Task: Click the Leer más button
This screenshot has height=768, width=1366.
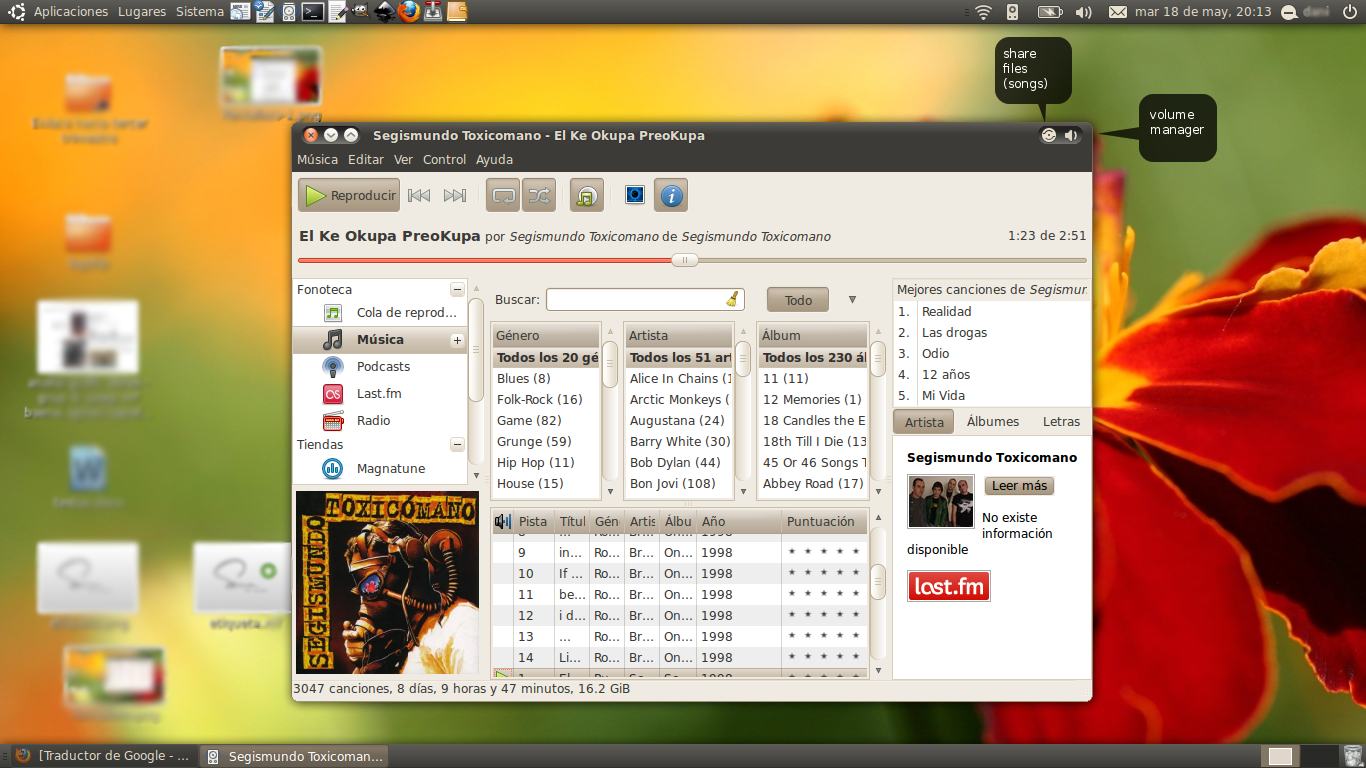Action: pyautogui.click(x=1020, y=486)
